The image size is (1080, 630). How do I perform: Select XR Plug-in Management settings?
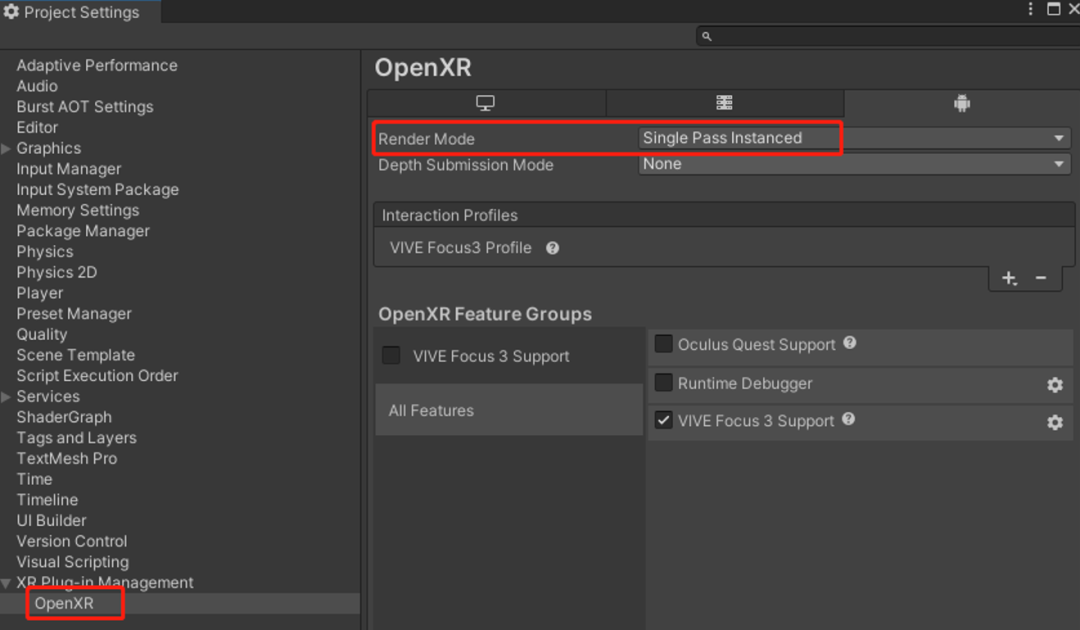coord(105,582)
